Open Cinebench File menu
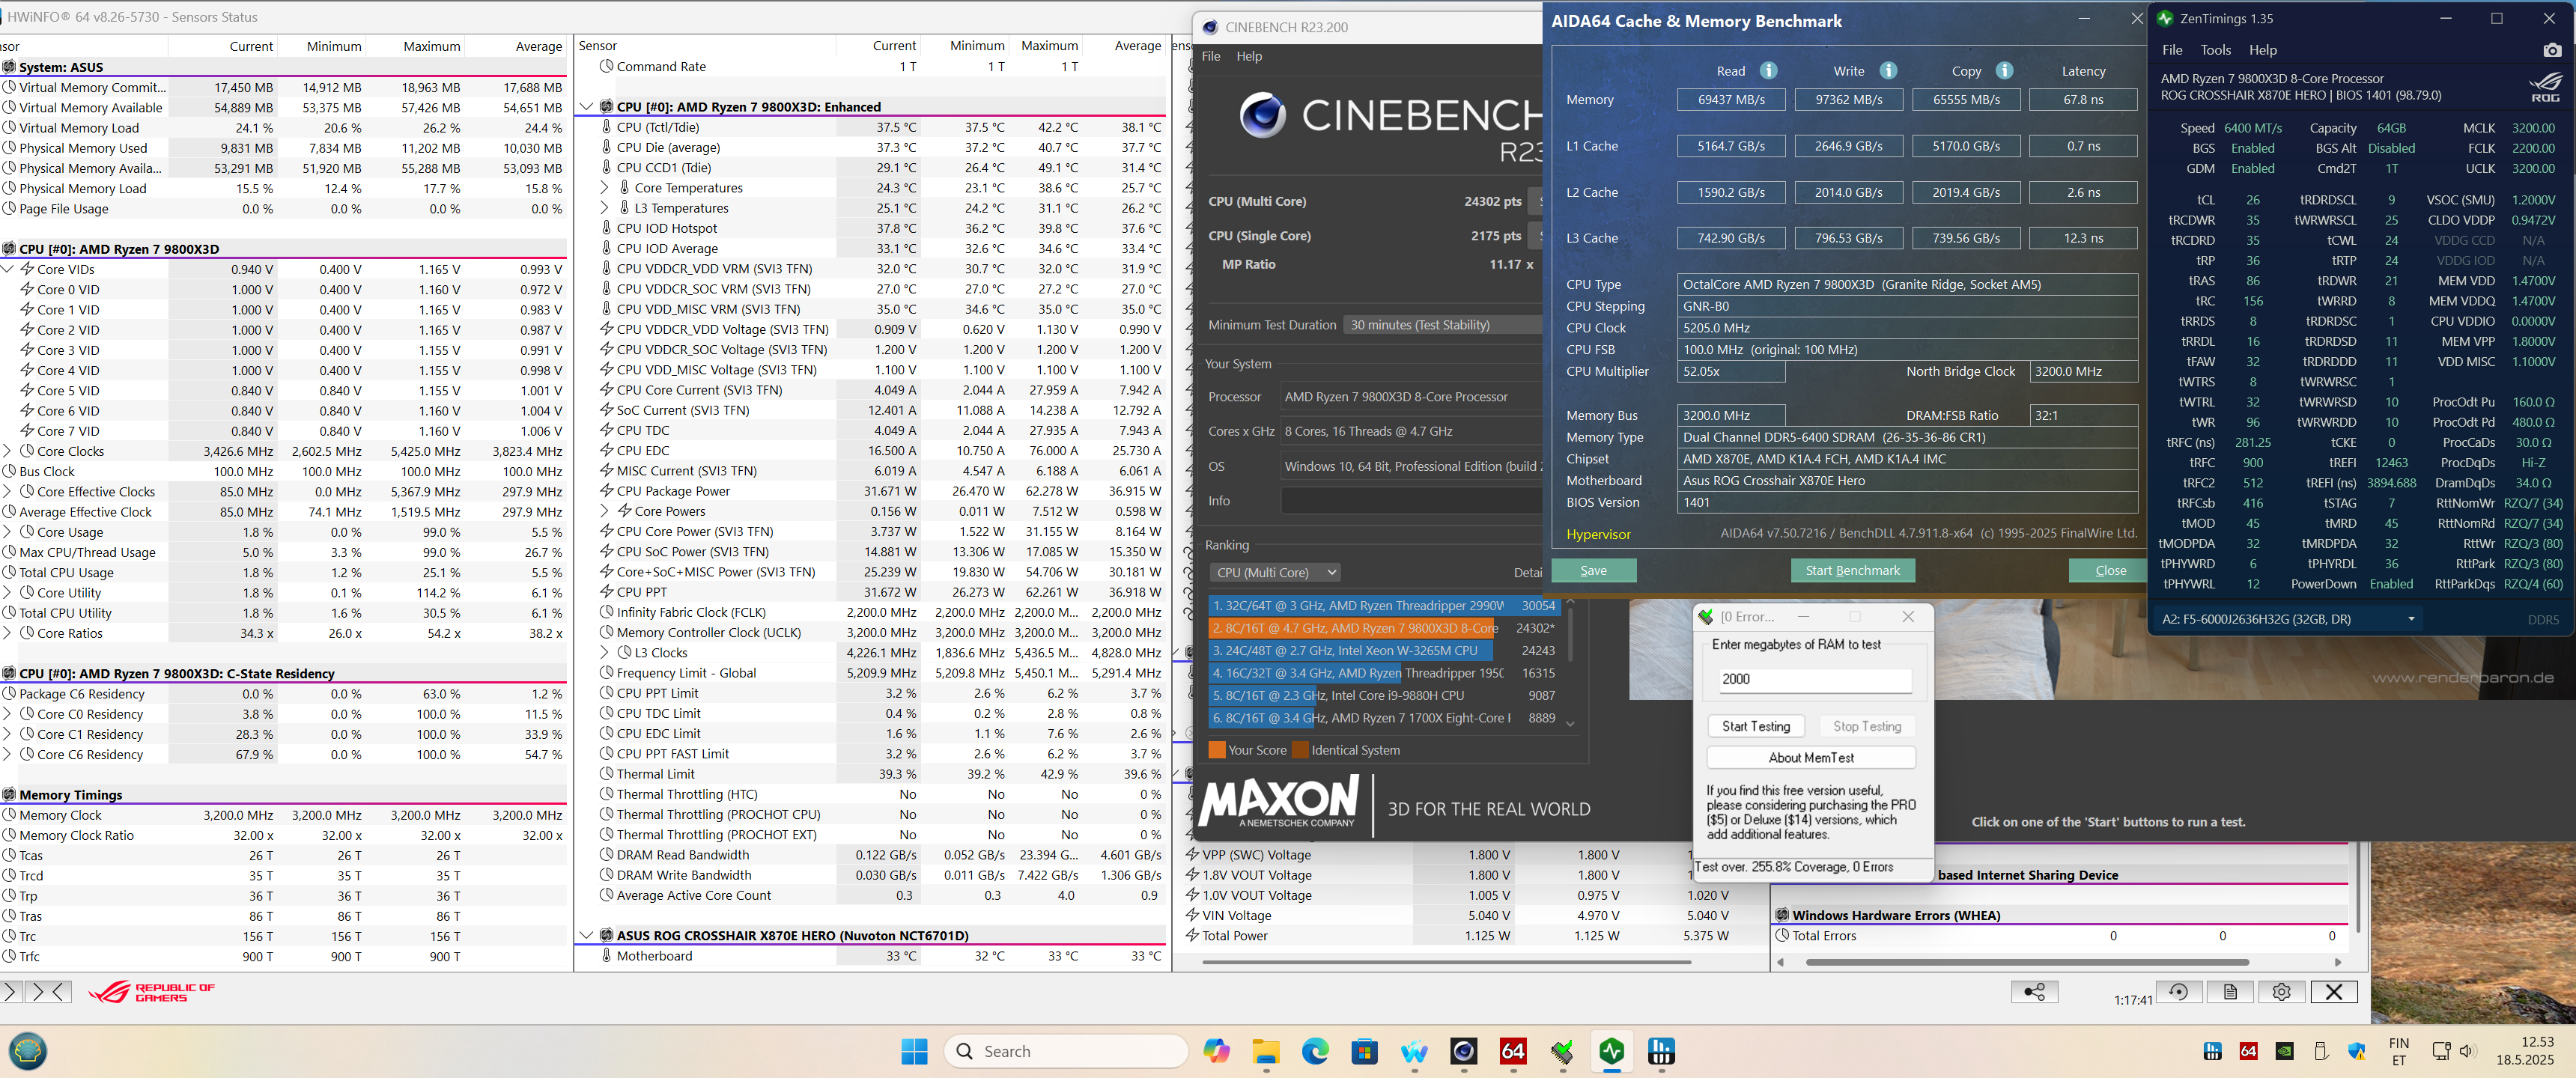The width and height of the screenshot is (2576, 1078). 1211,56
